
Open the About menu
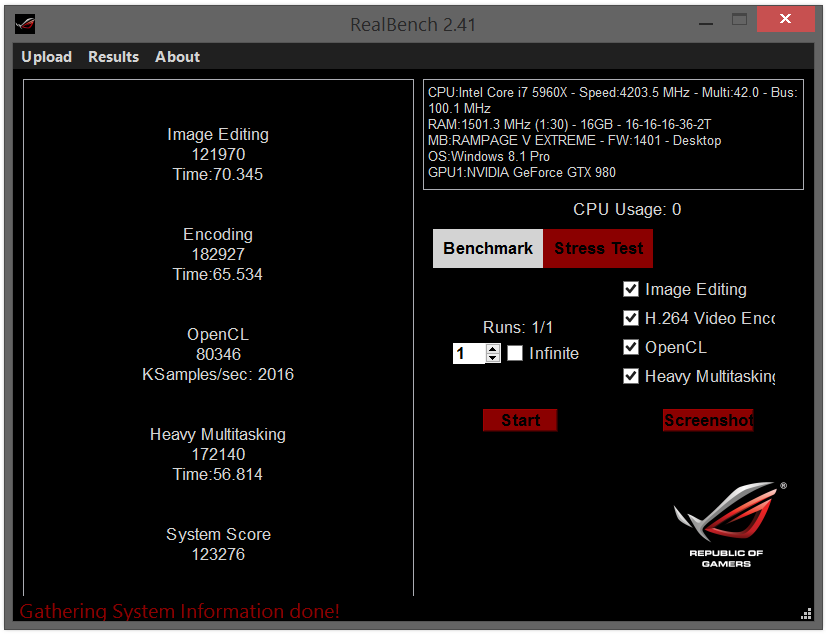pyautogui.click(x=178, y=57)
